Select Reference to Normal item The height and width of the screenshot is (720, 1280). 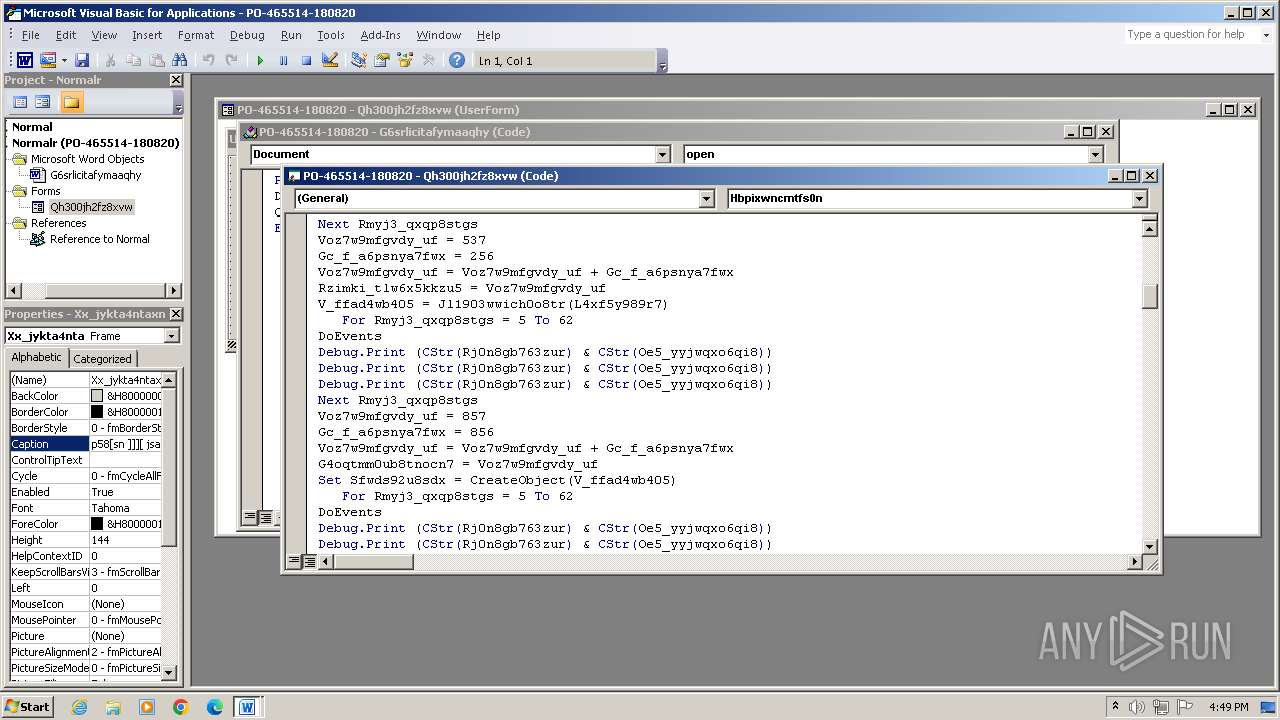100,239
